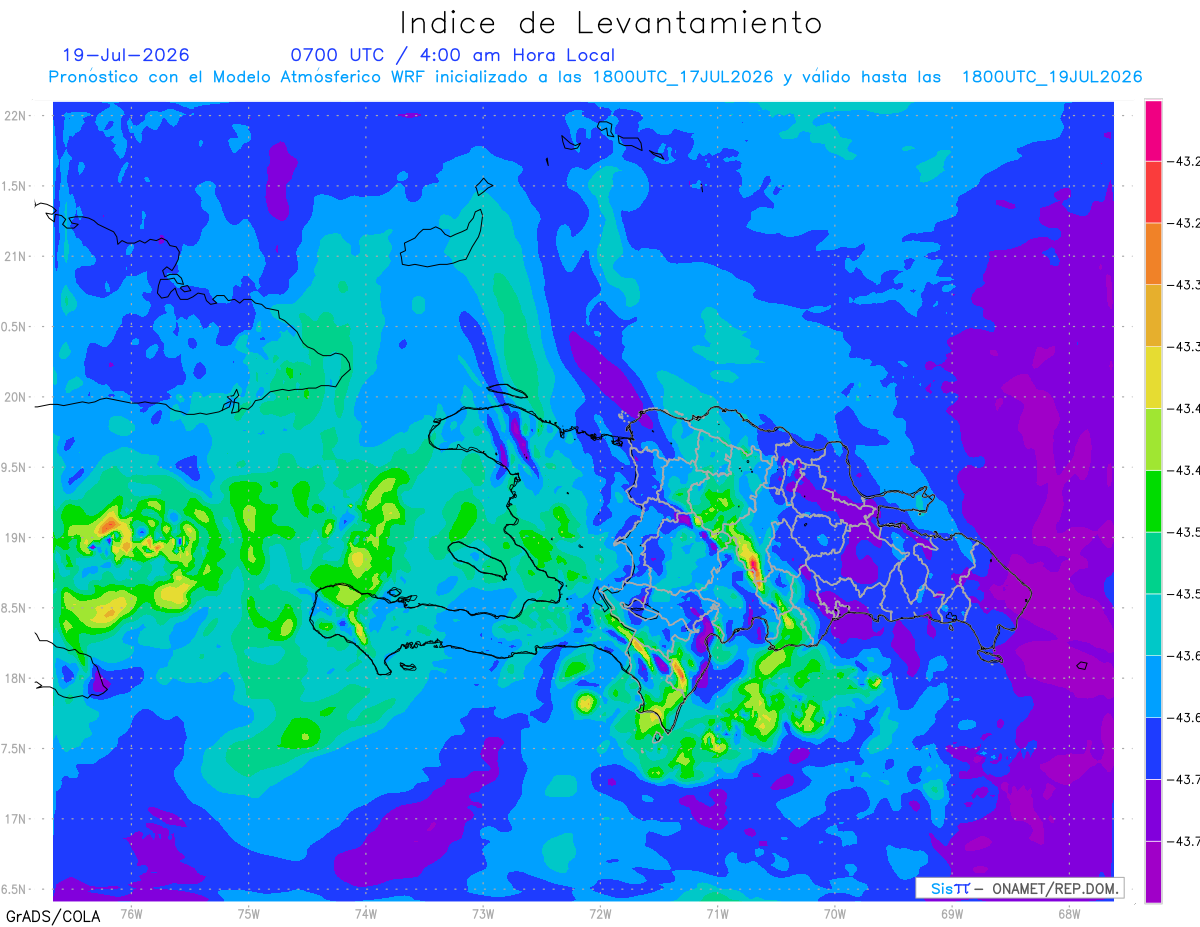Click the 21N latitude label
This screenshot has width=1200, height=927.
coord(17,256)
